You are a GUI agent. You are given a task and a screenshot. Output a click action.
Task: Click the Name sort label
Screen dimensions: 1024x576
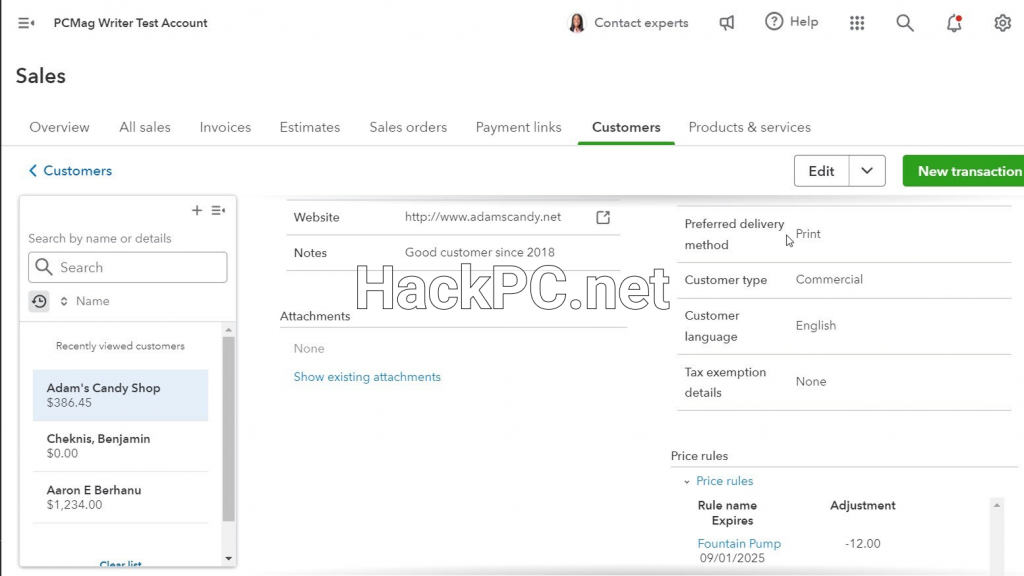pos(93,301)
